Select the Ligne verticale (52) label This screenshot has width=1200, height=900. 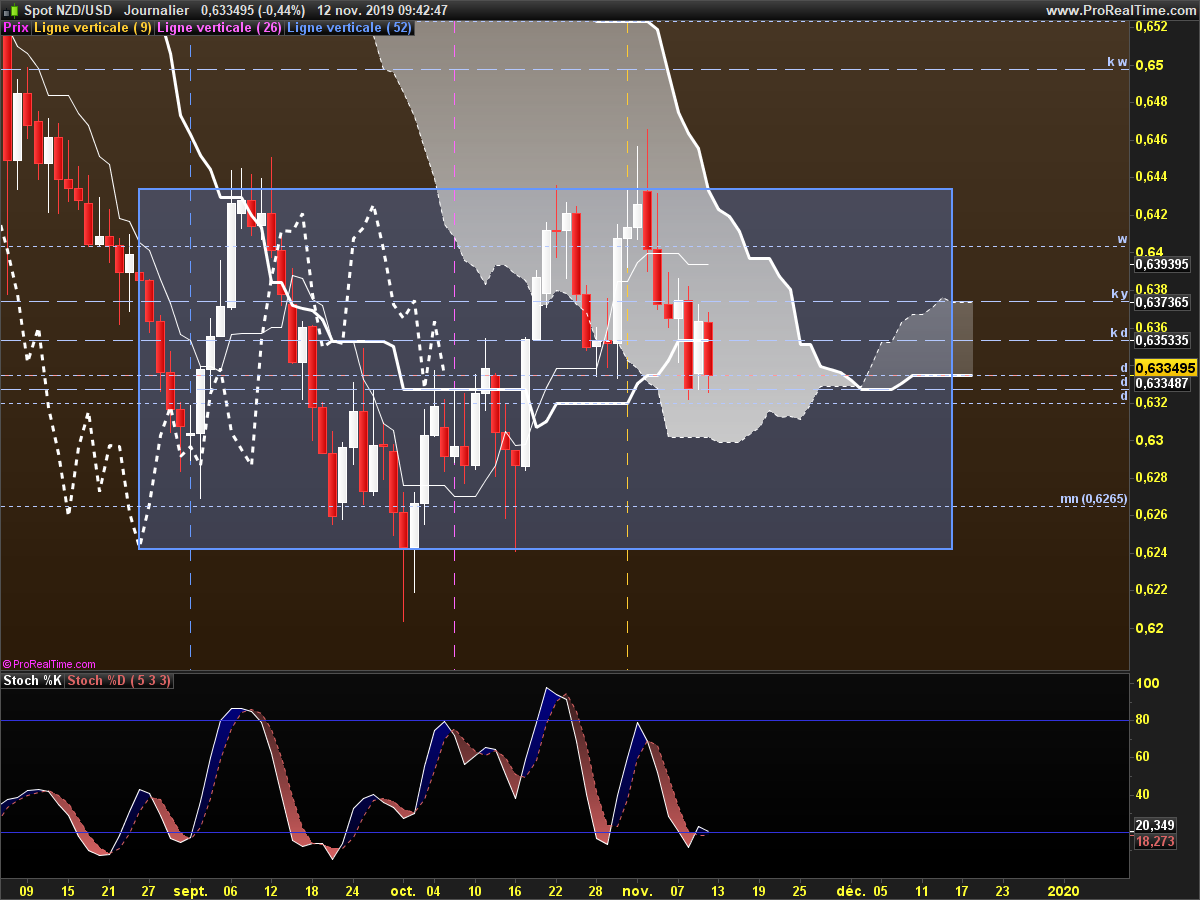349,28
